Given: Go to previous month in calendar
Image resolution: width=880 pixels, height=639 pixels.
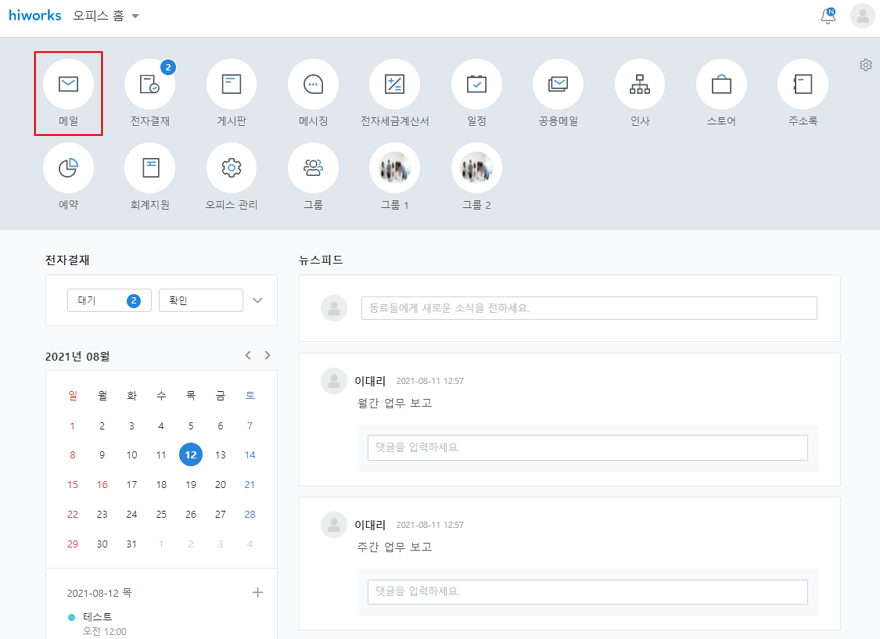Looking at the screenshot, I should tap(248, 355).
